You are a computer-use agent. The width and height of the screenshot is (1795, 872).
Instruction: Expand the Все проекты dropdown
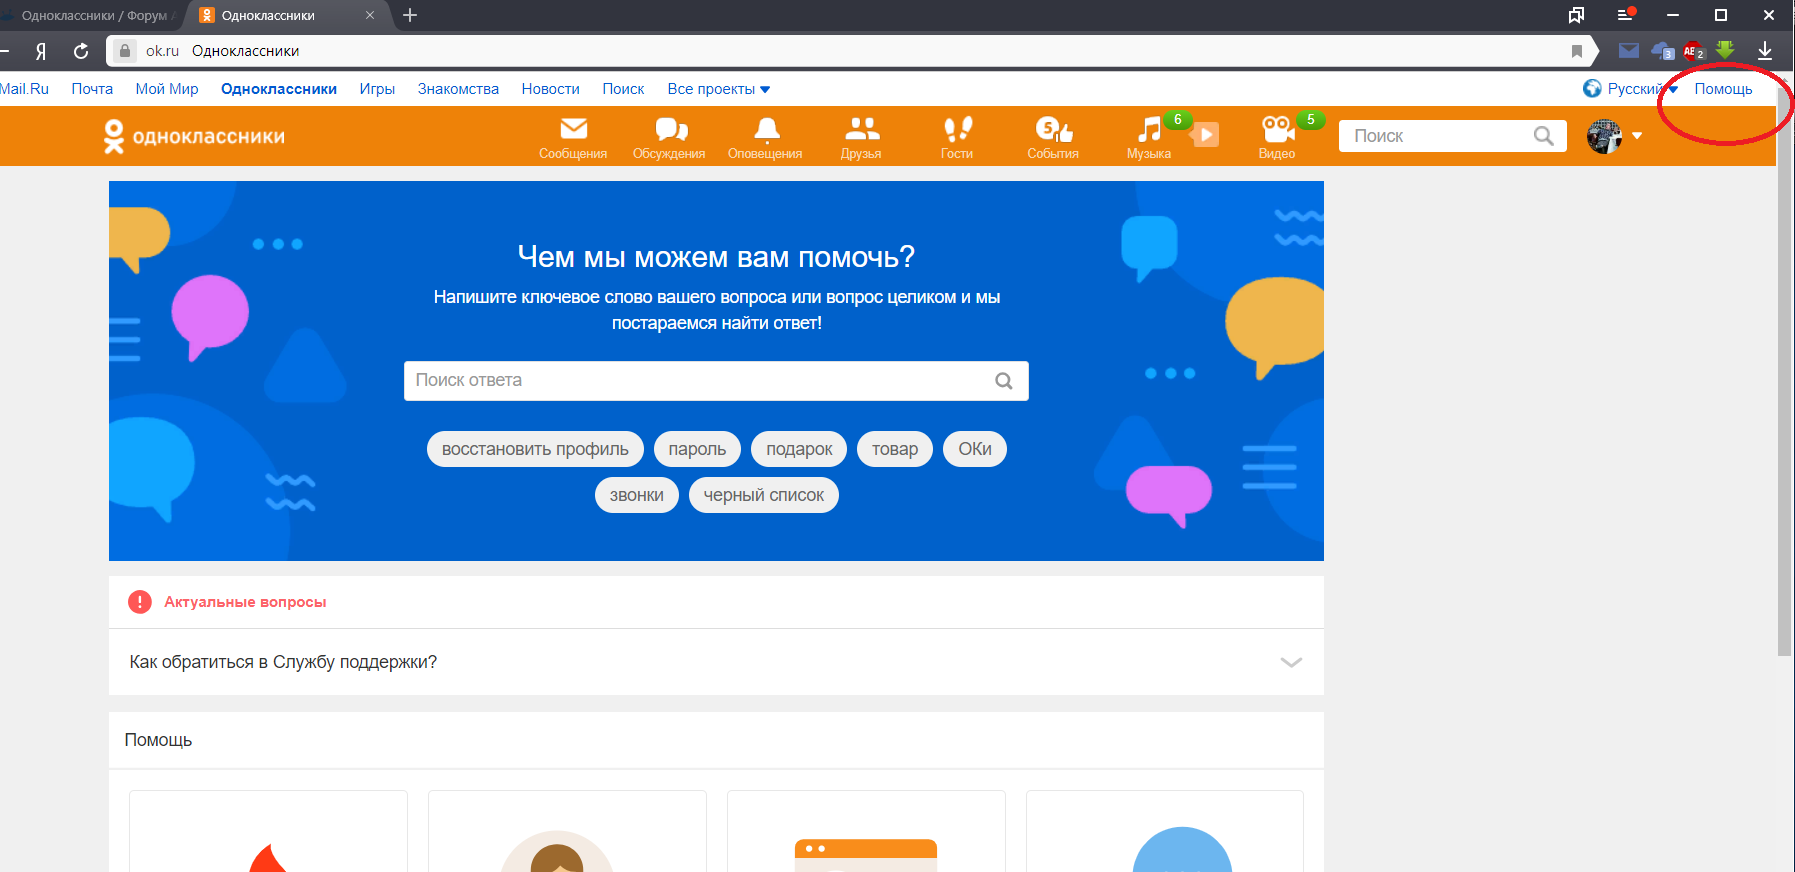pyautogui.click(x=718, y=89)
